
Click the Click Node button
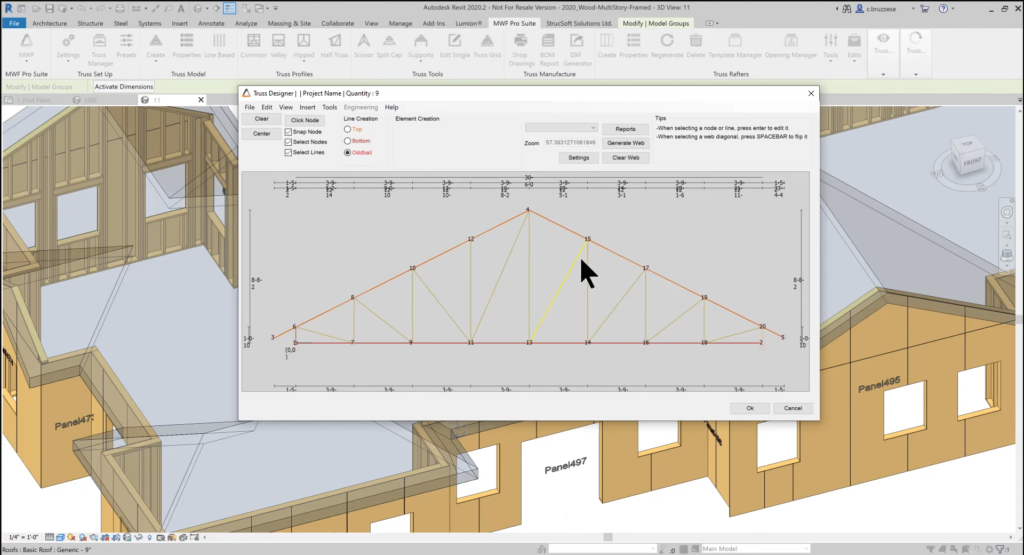(x=305, y=120)
